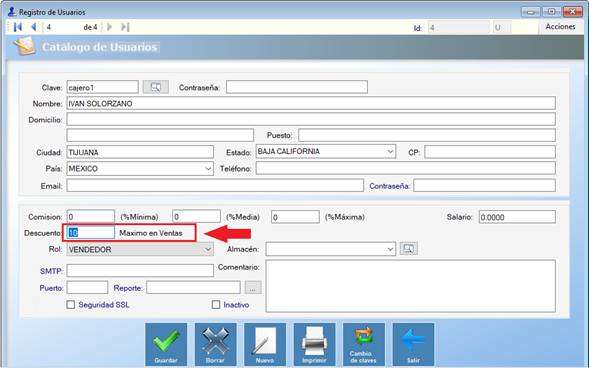Click the Puesto field
The width and height of the screenshot is (589, 368).
coord(427,135)
